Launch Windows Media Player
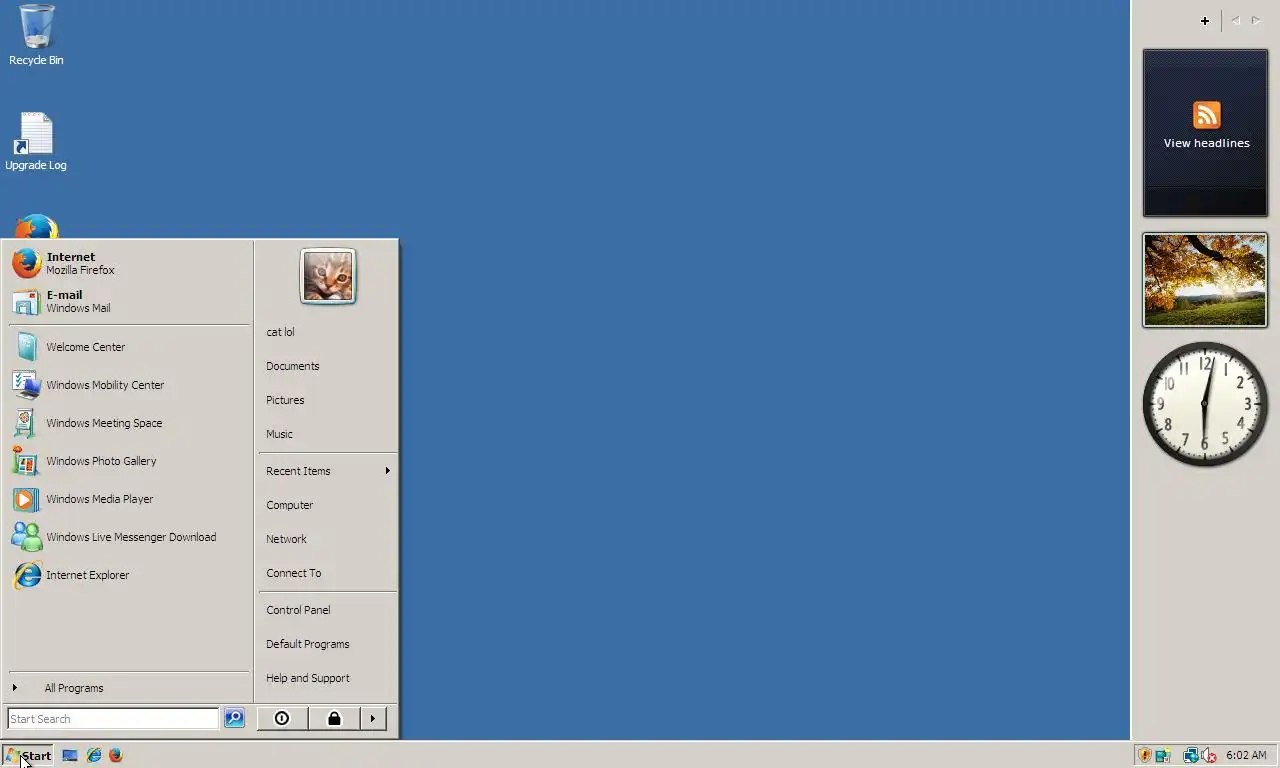The width and height of the screenshot is (1280, 768). (128, 499)
